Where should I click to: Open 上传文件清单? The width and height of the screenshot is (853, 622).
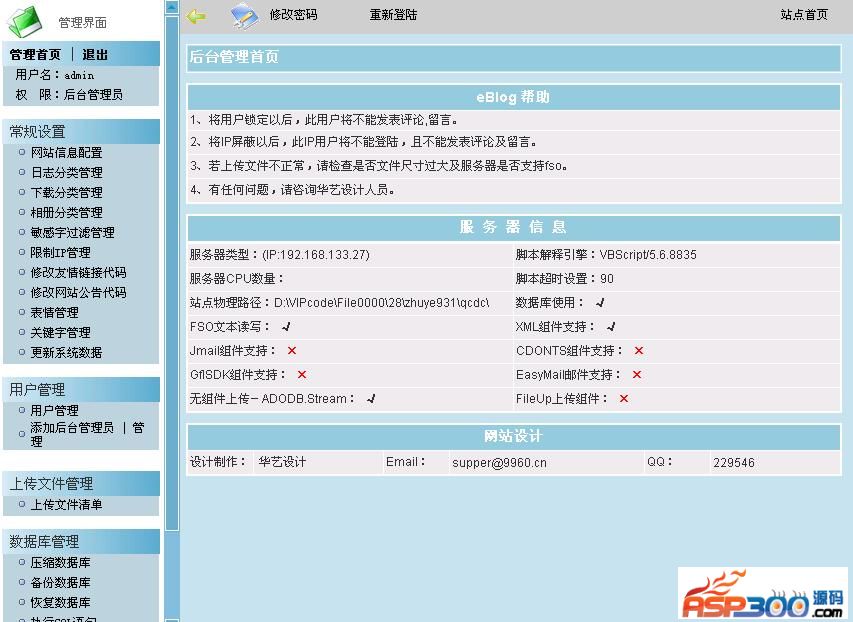(66, 504)
